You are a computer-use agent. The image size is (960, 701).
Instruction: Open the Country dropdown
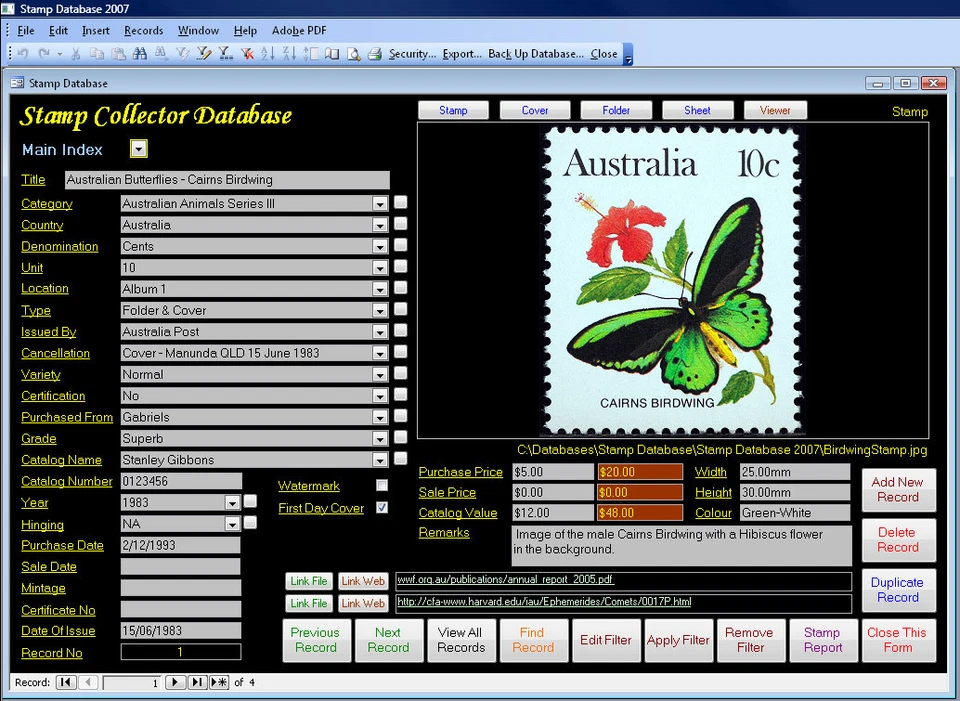[x=380, y=224]
